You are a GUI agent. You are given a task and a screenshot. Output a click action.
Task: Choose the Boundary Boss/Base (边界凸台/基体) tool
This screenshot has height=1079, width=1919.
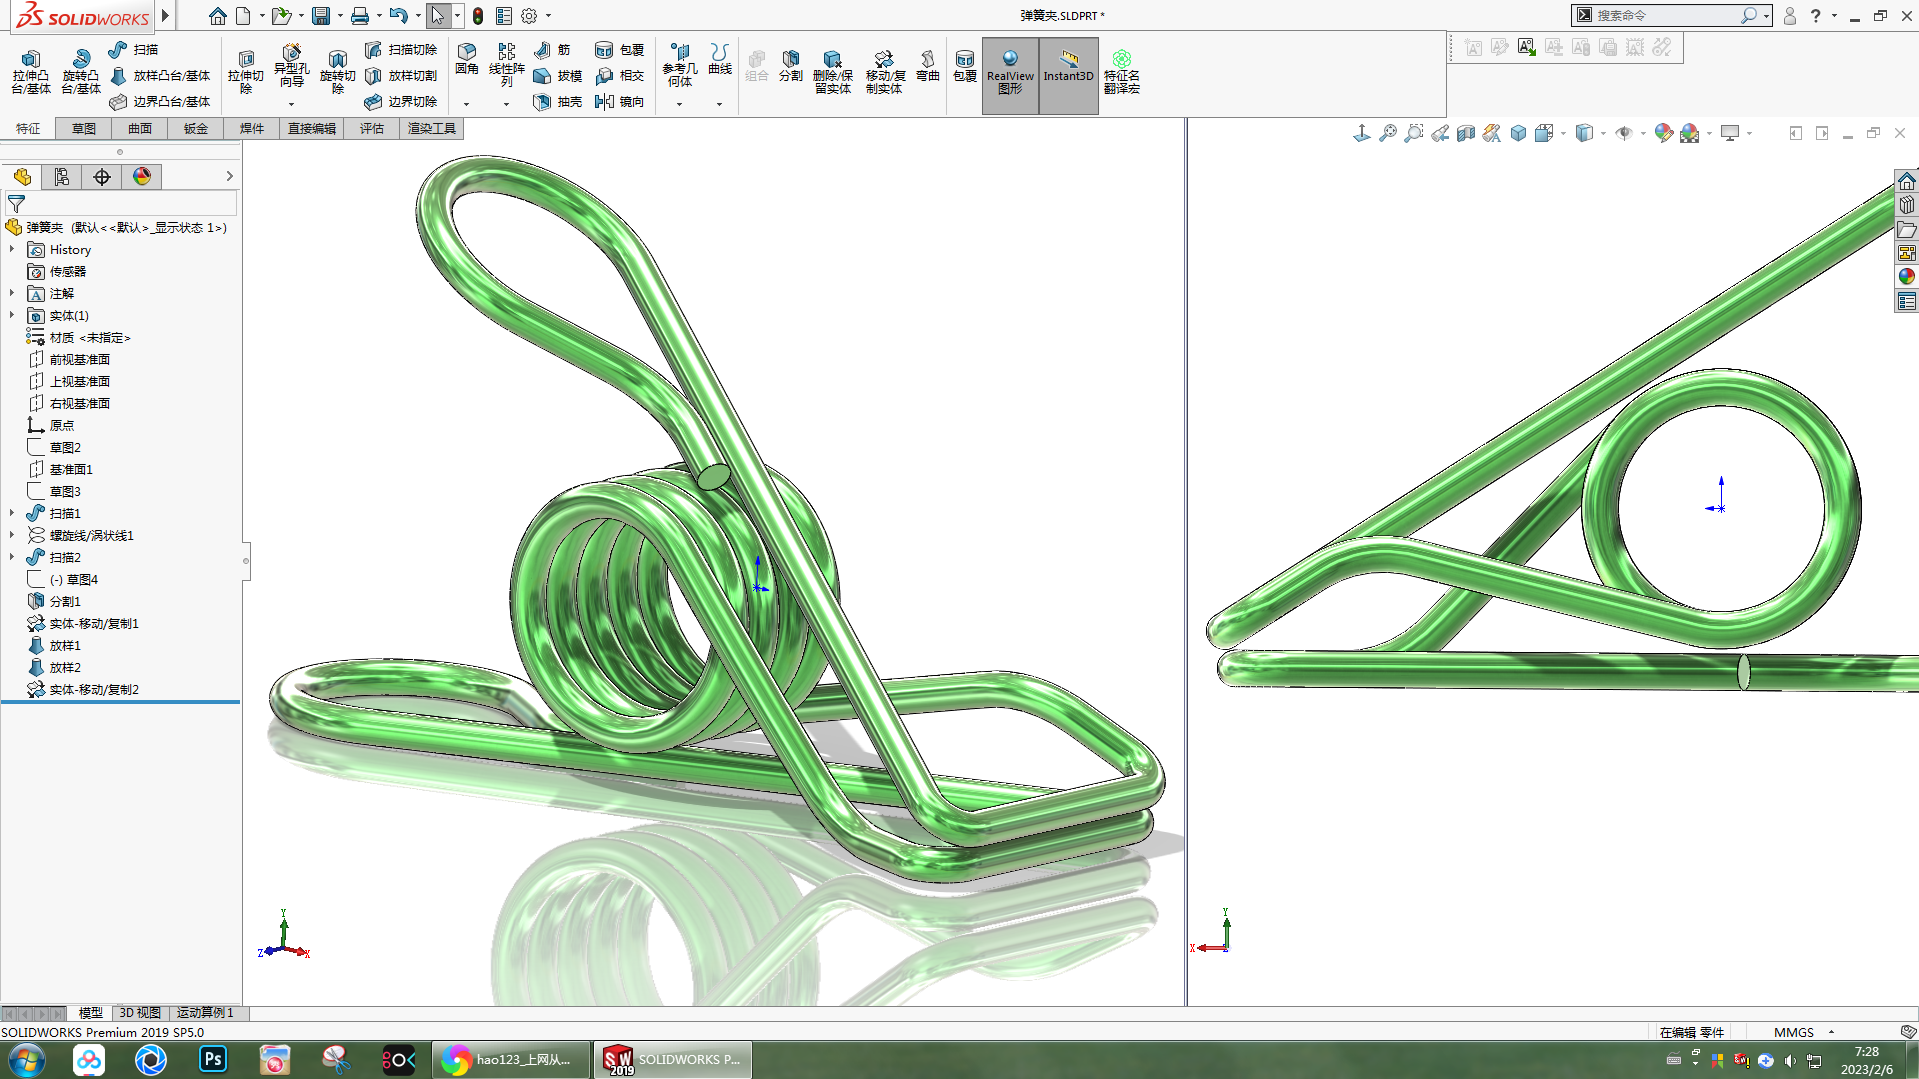[160, 101]
